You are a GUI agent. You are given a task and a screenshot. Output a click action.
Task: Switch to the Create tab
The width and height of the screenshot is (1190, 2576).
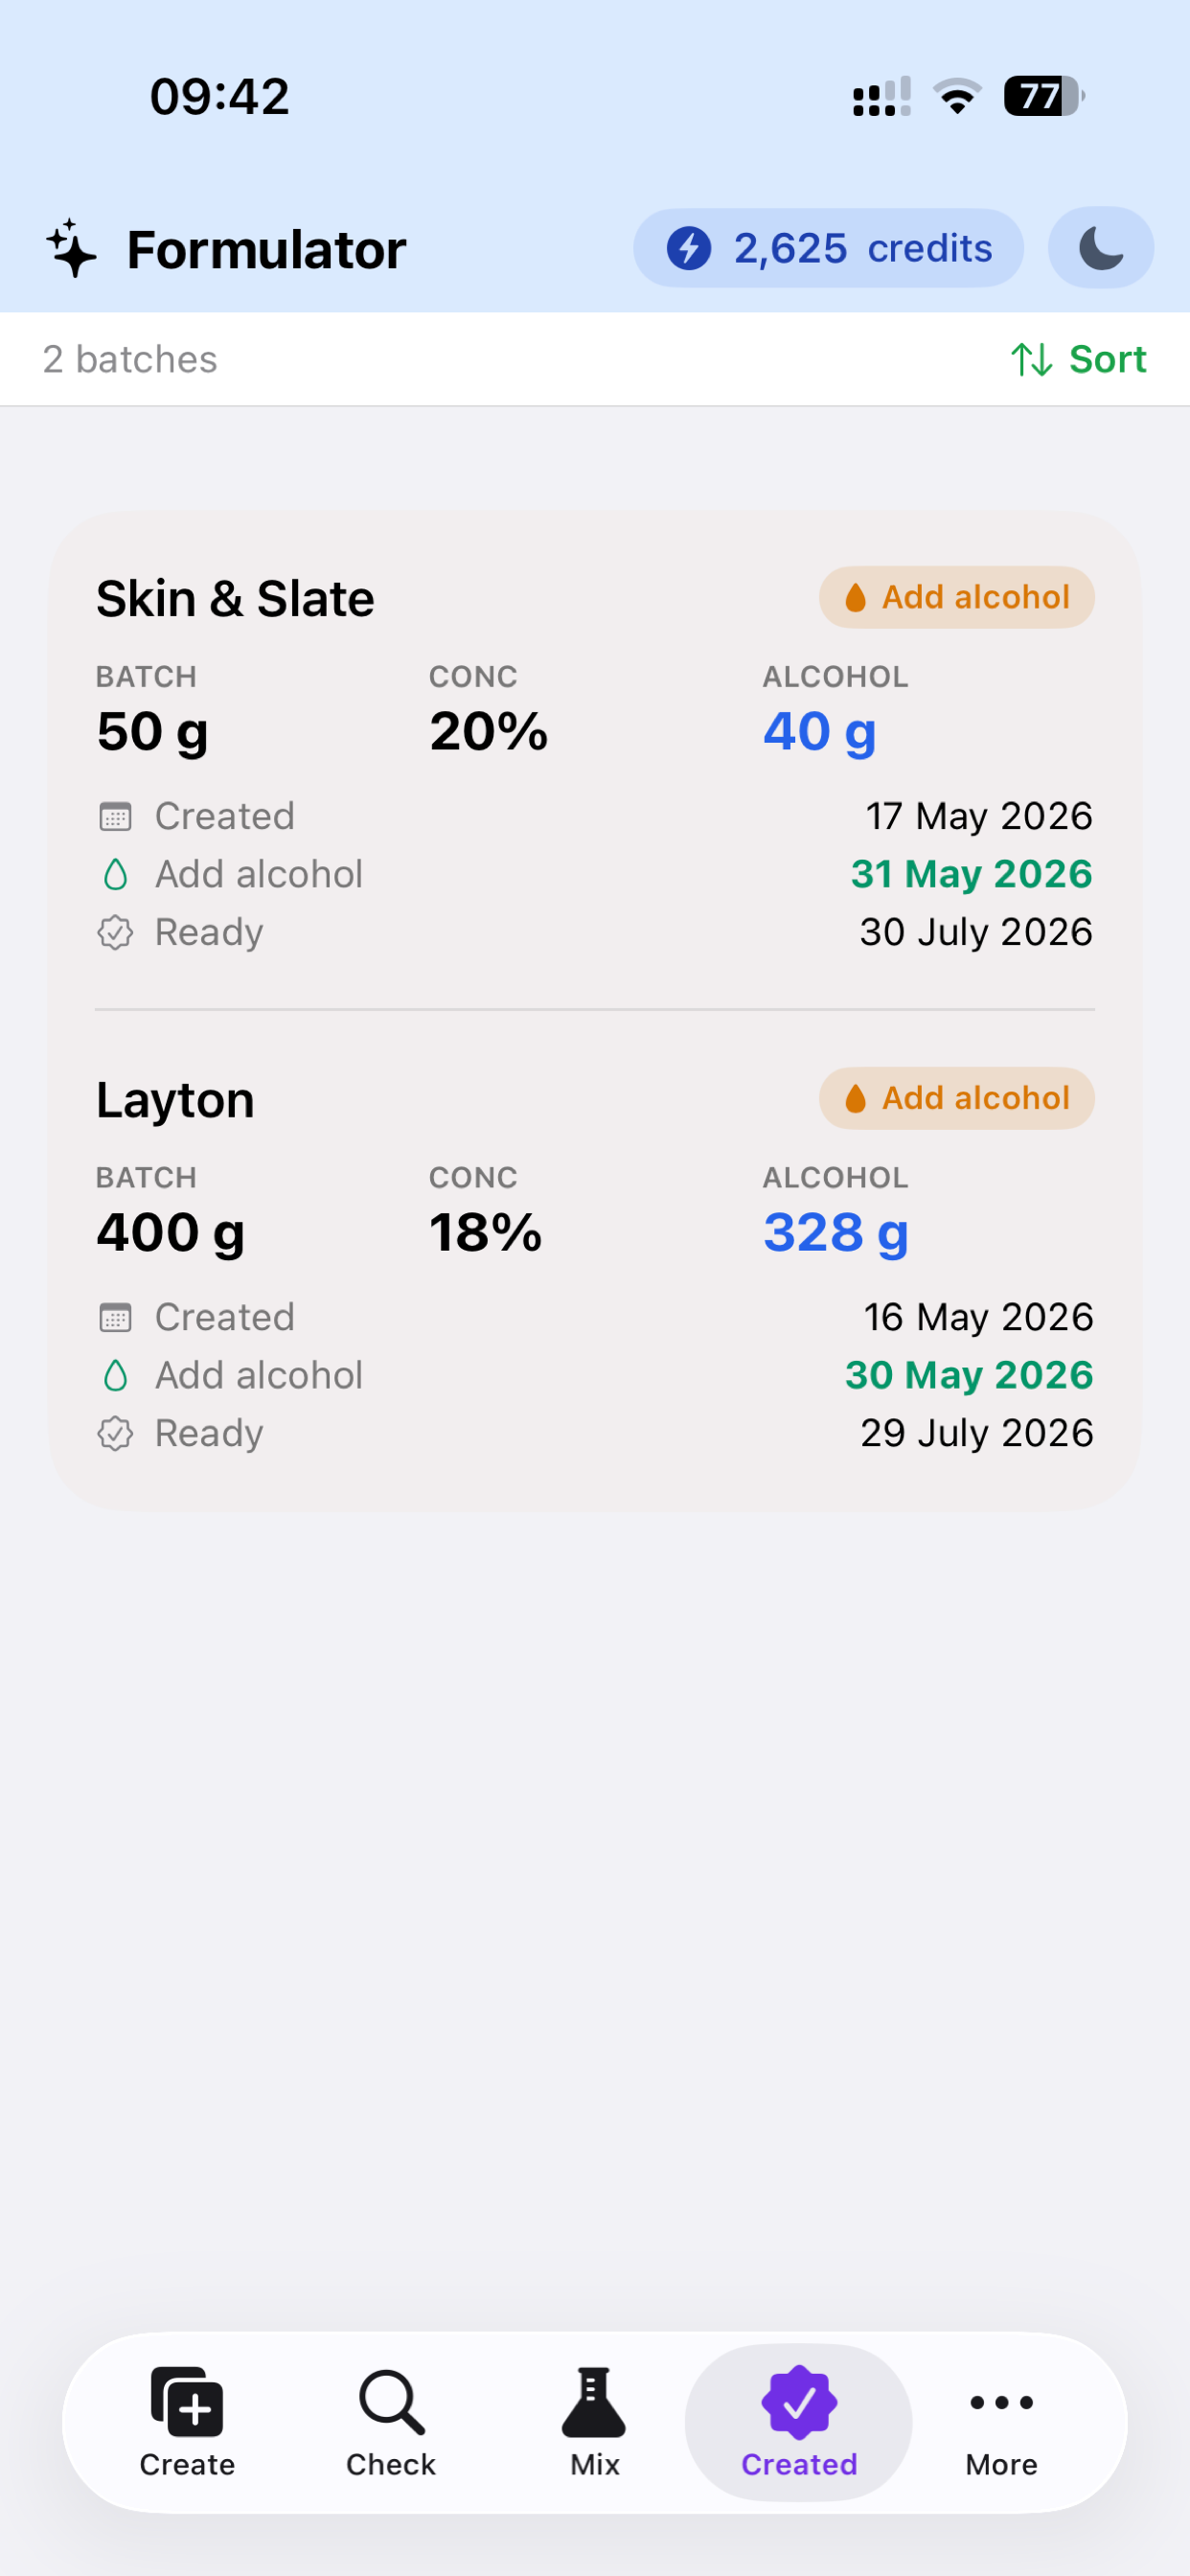[187, 2422]
